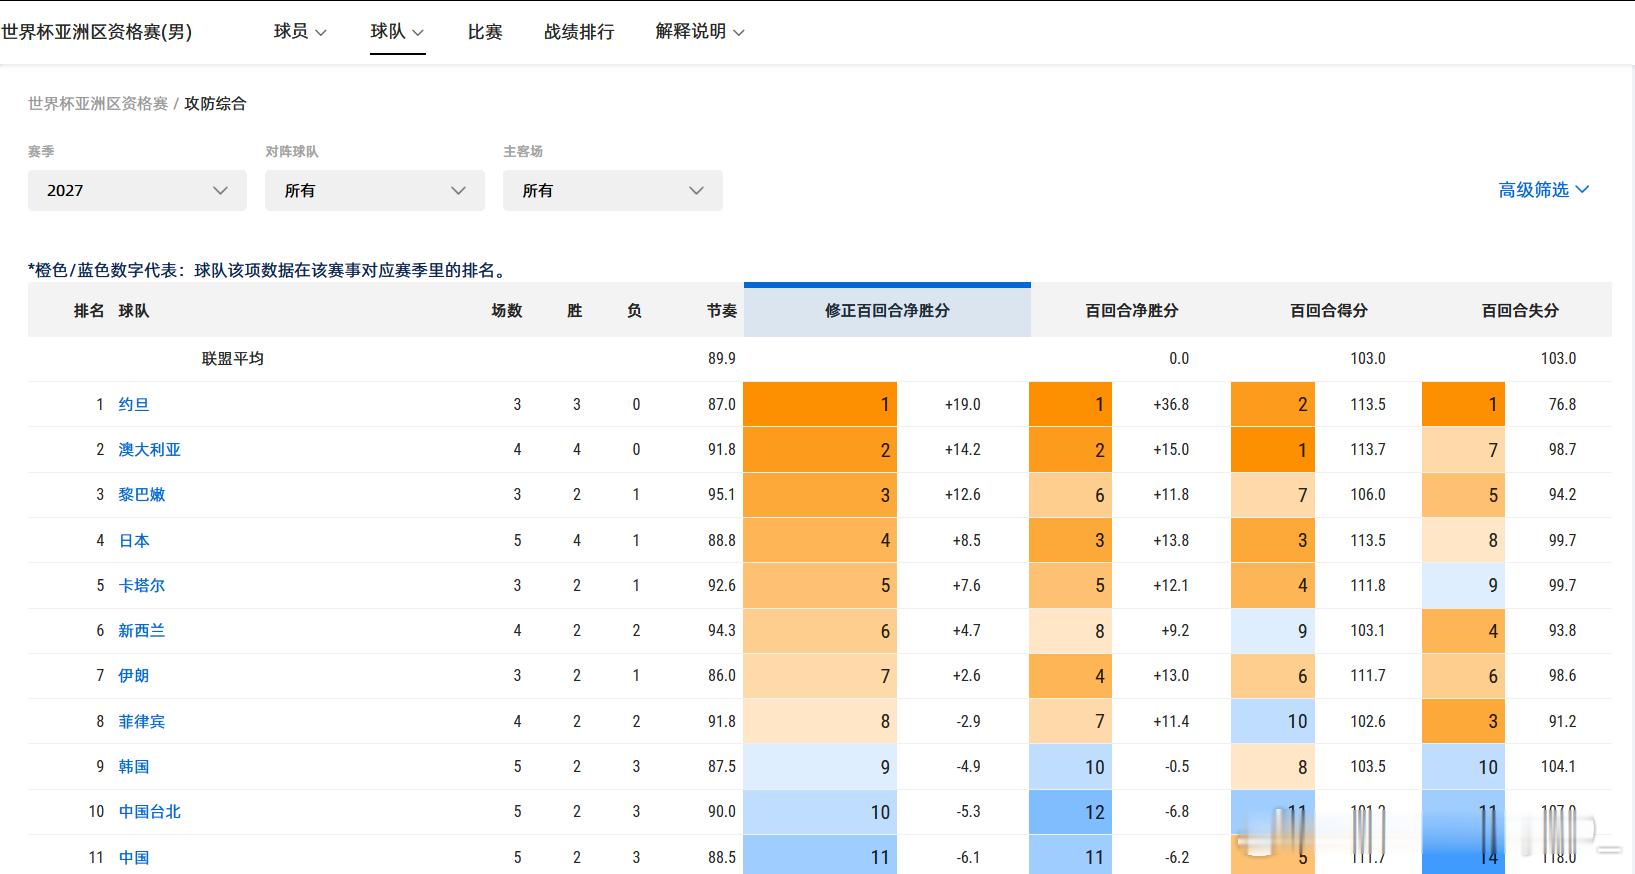
Task: Click 新西兰's 94.3 pace value
Action: (x=721, y=630)
